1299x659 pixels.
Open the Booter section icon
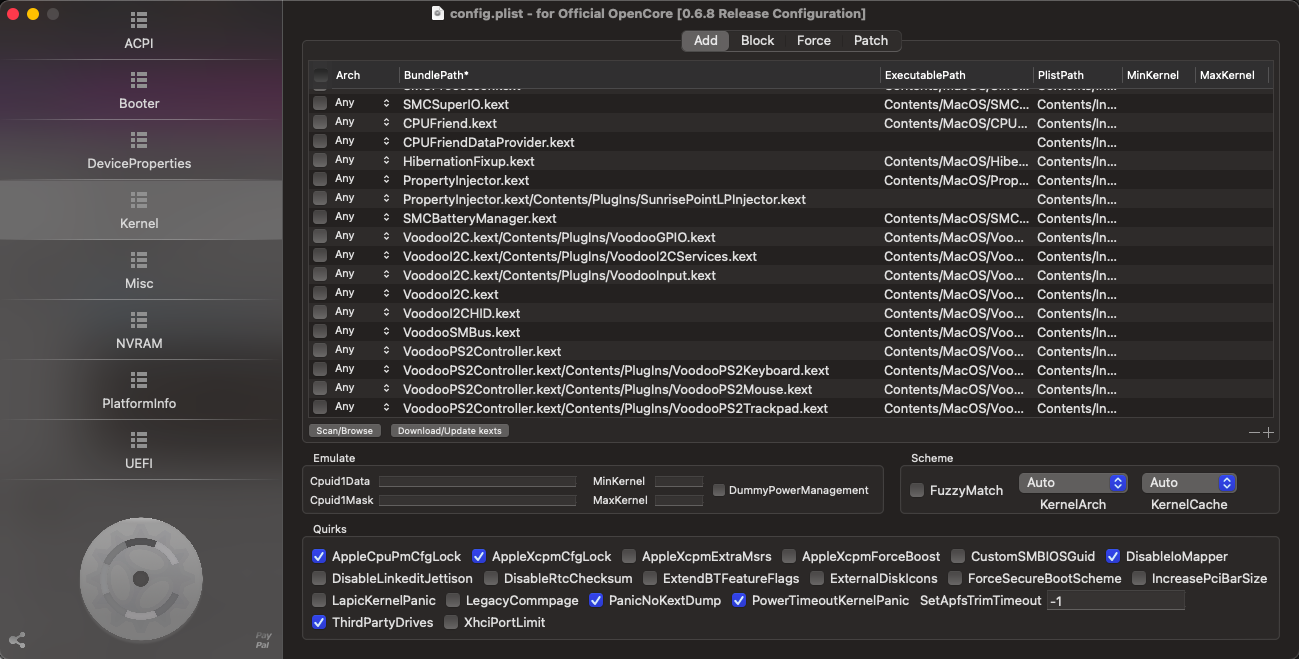click(139, 81)
